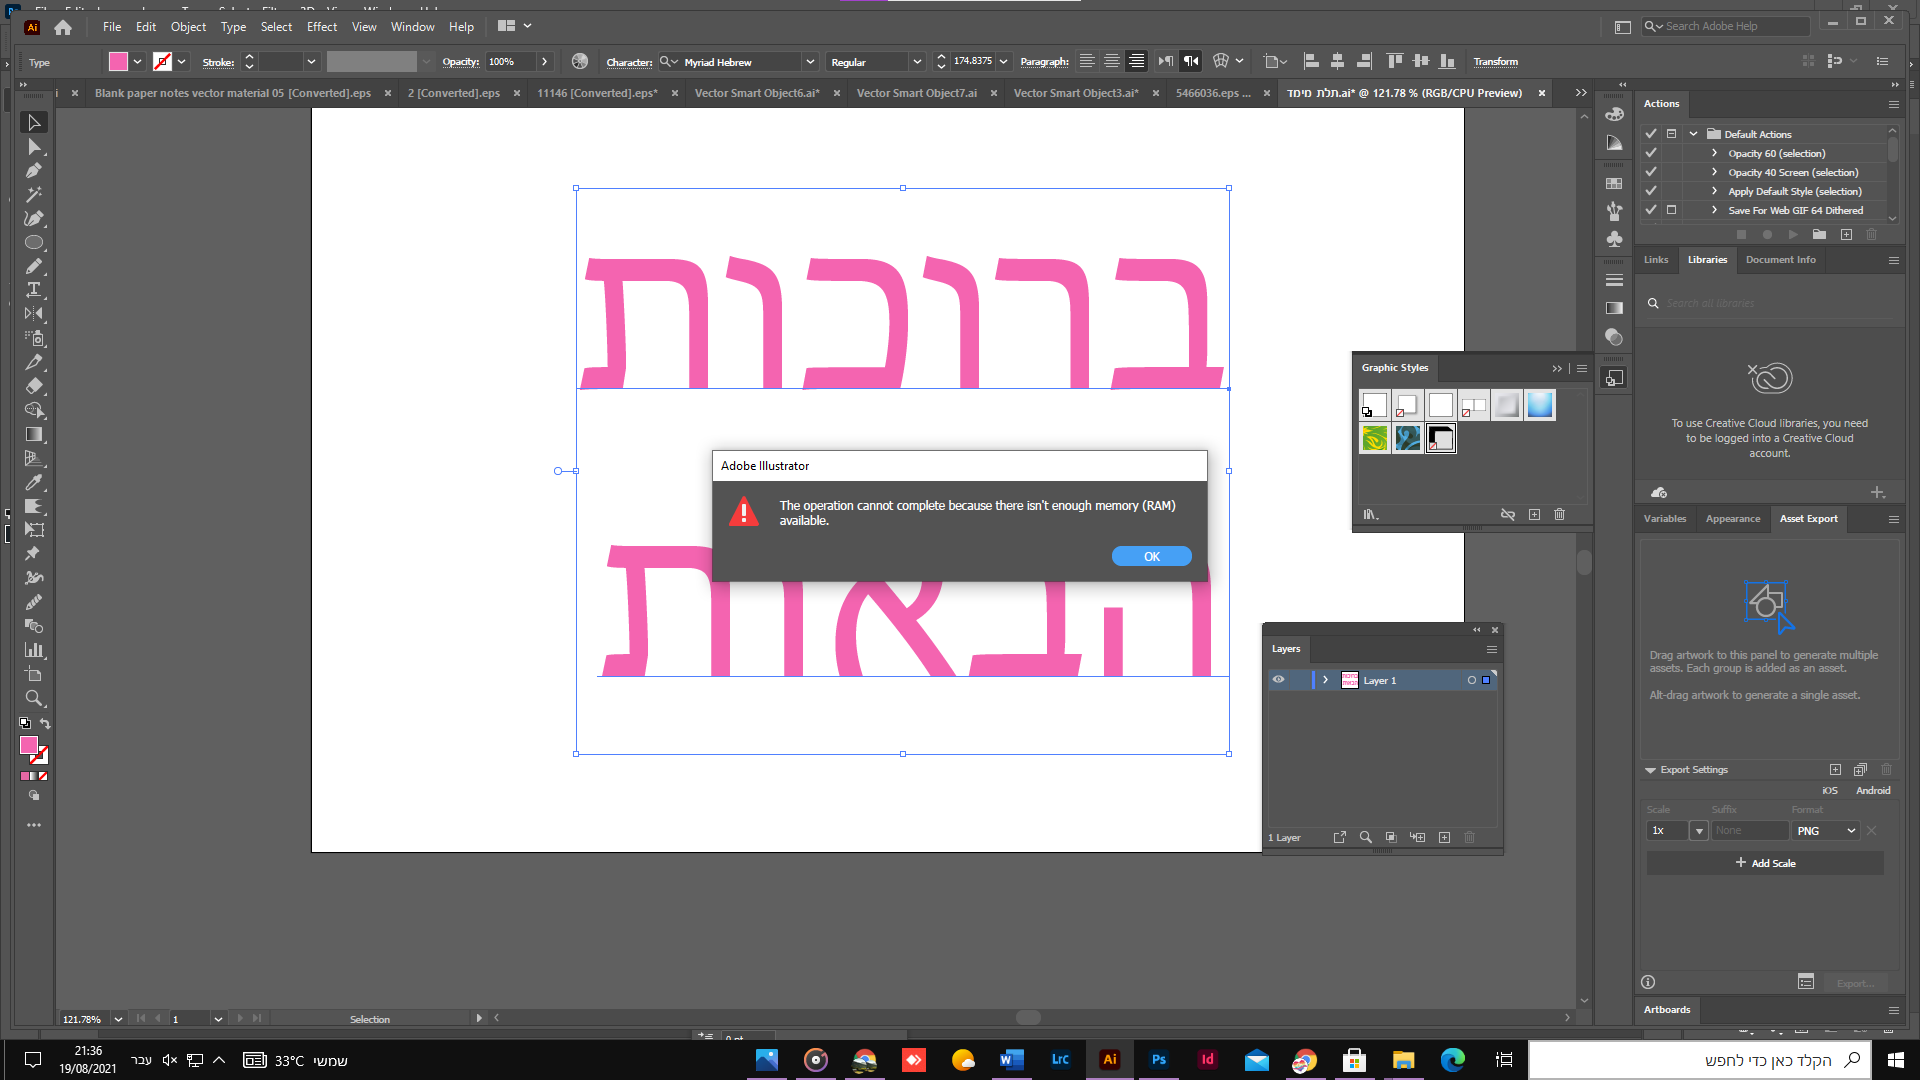Viewport: 1920px width, 1080px height.
Task: Select the Type tool
Action: [34, 290]
